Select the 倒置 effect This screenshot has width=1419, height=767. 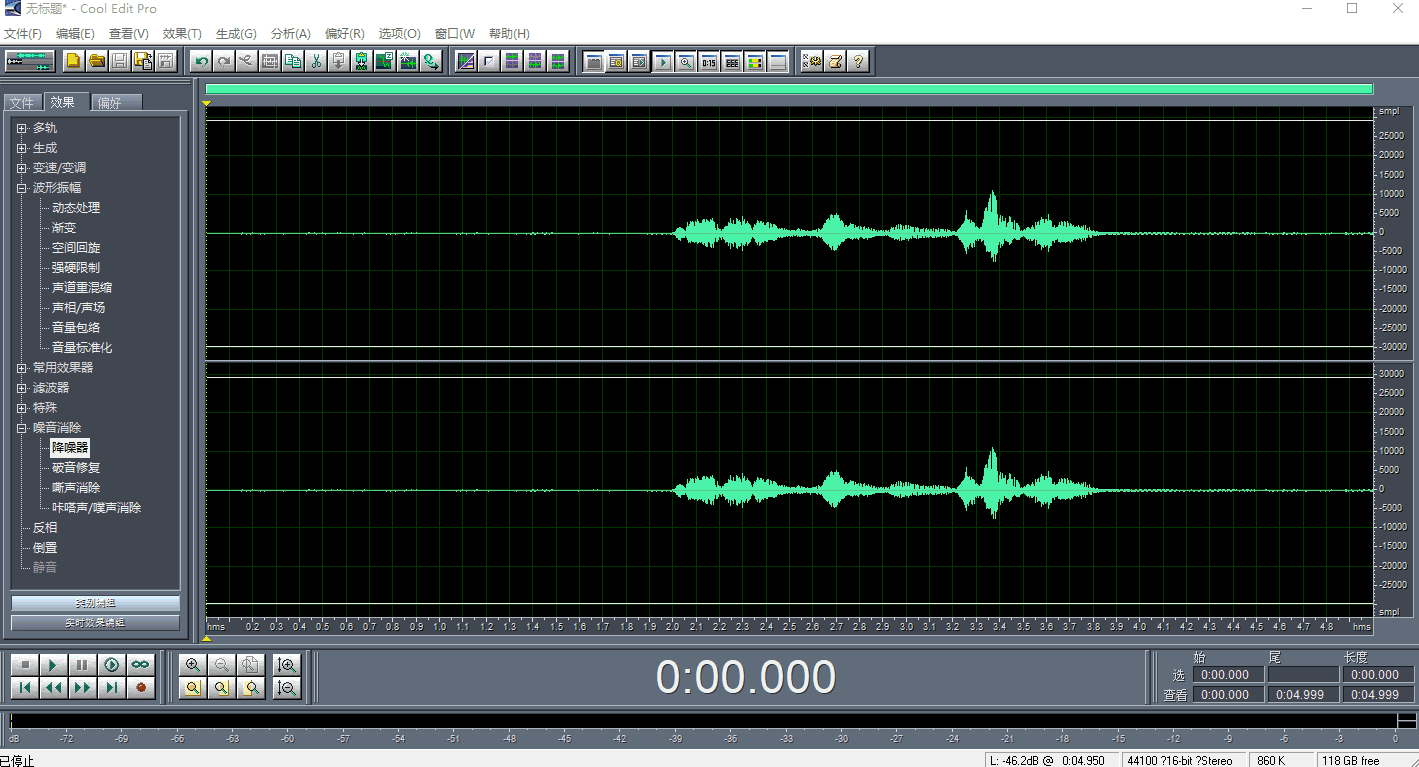click(x=45, y=548)
